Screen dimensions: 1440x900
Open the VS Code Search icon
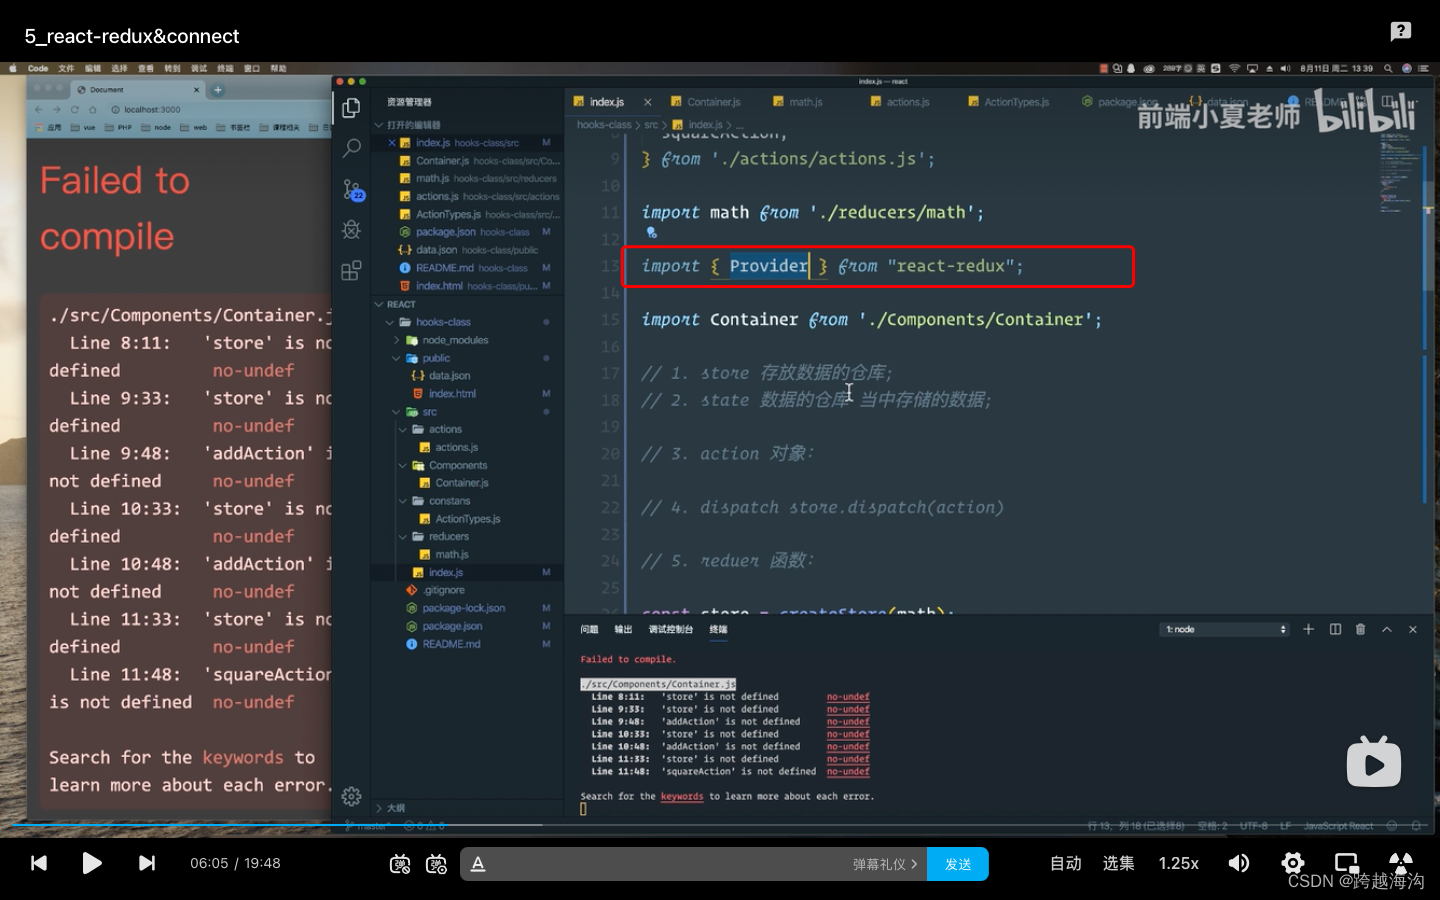coord(351,148)
